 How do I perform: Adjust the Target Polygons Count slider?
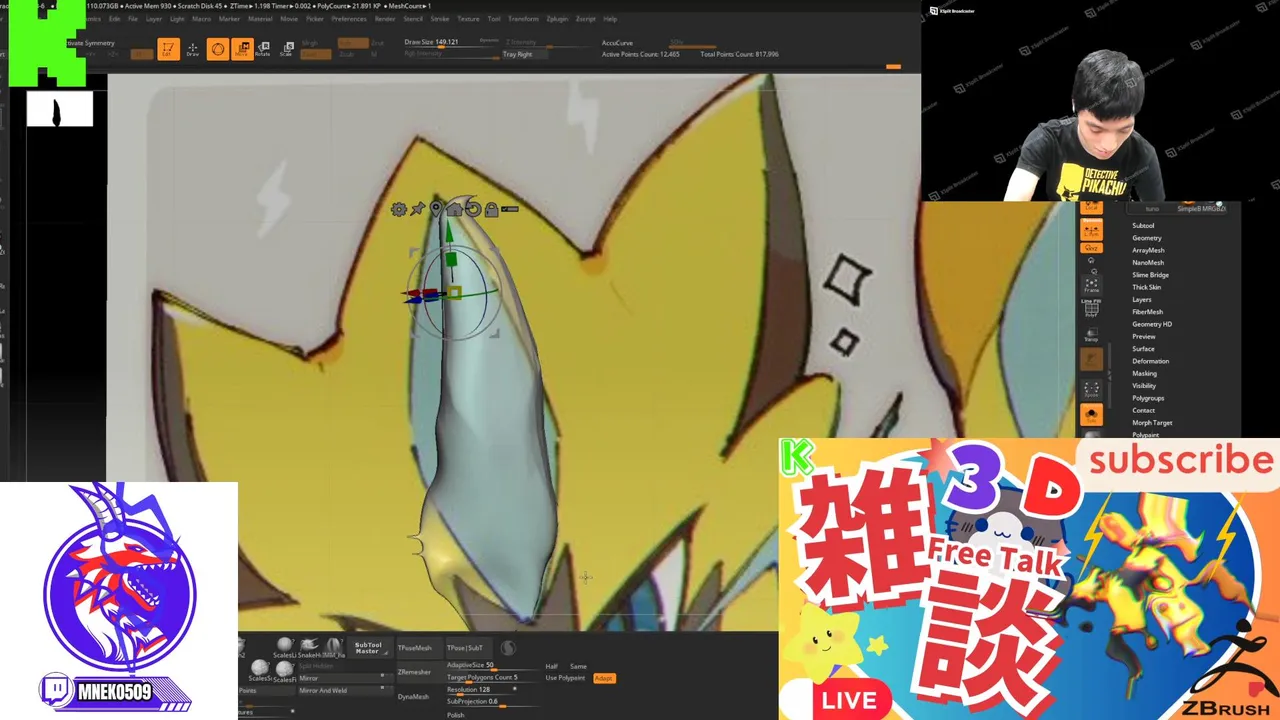click(x=492, y=678)
